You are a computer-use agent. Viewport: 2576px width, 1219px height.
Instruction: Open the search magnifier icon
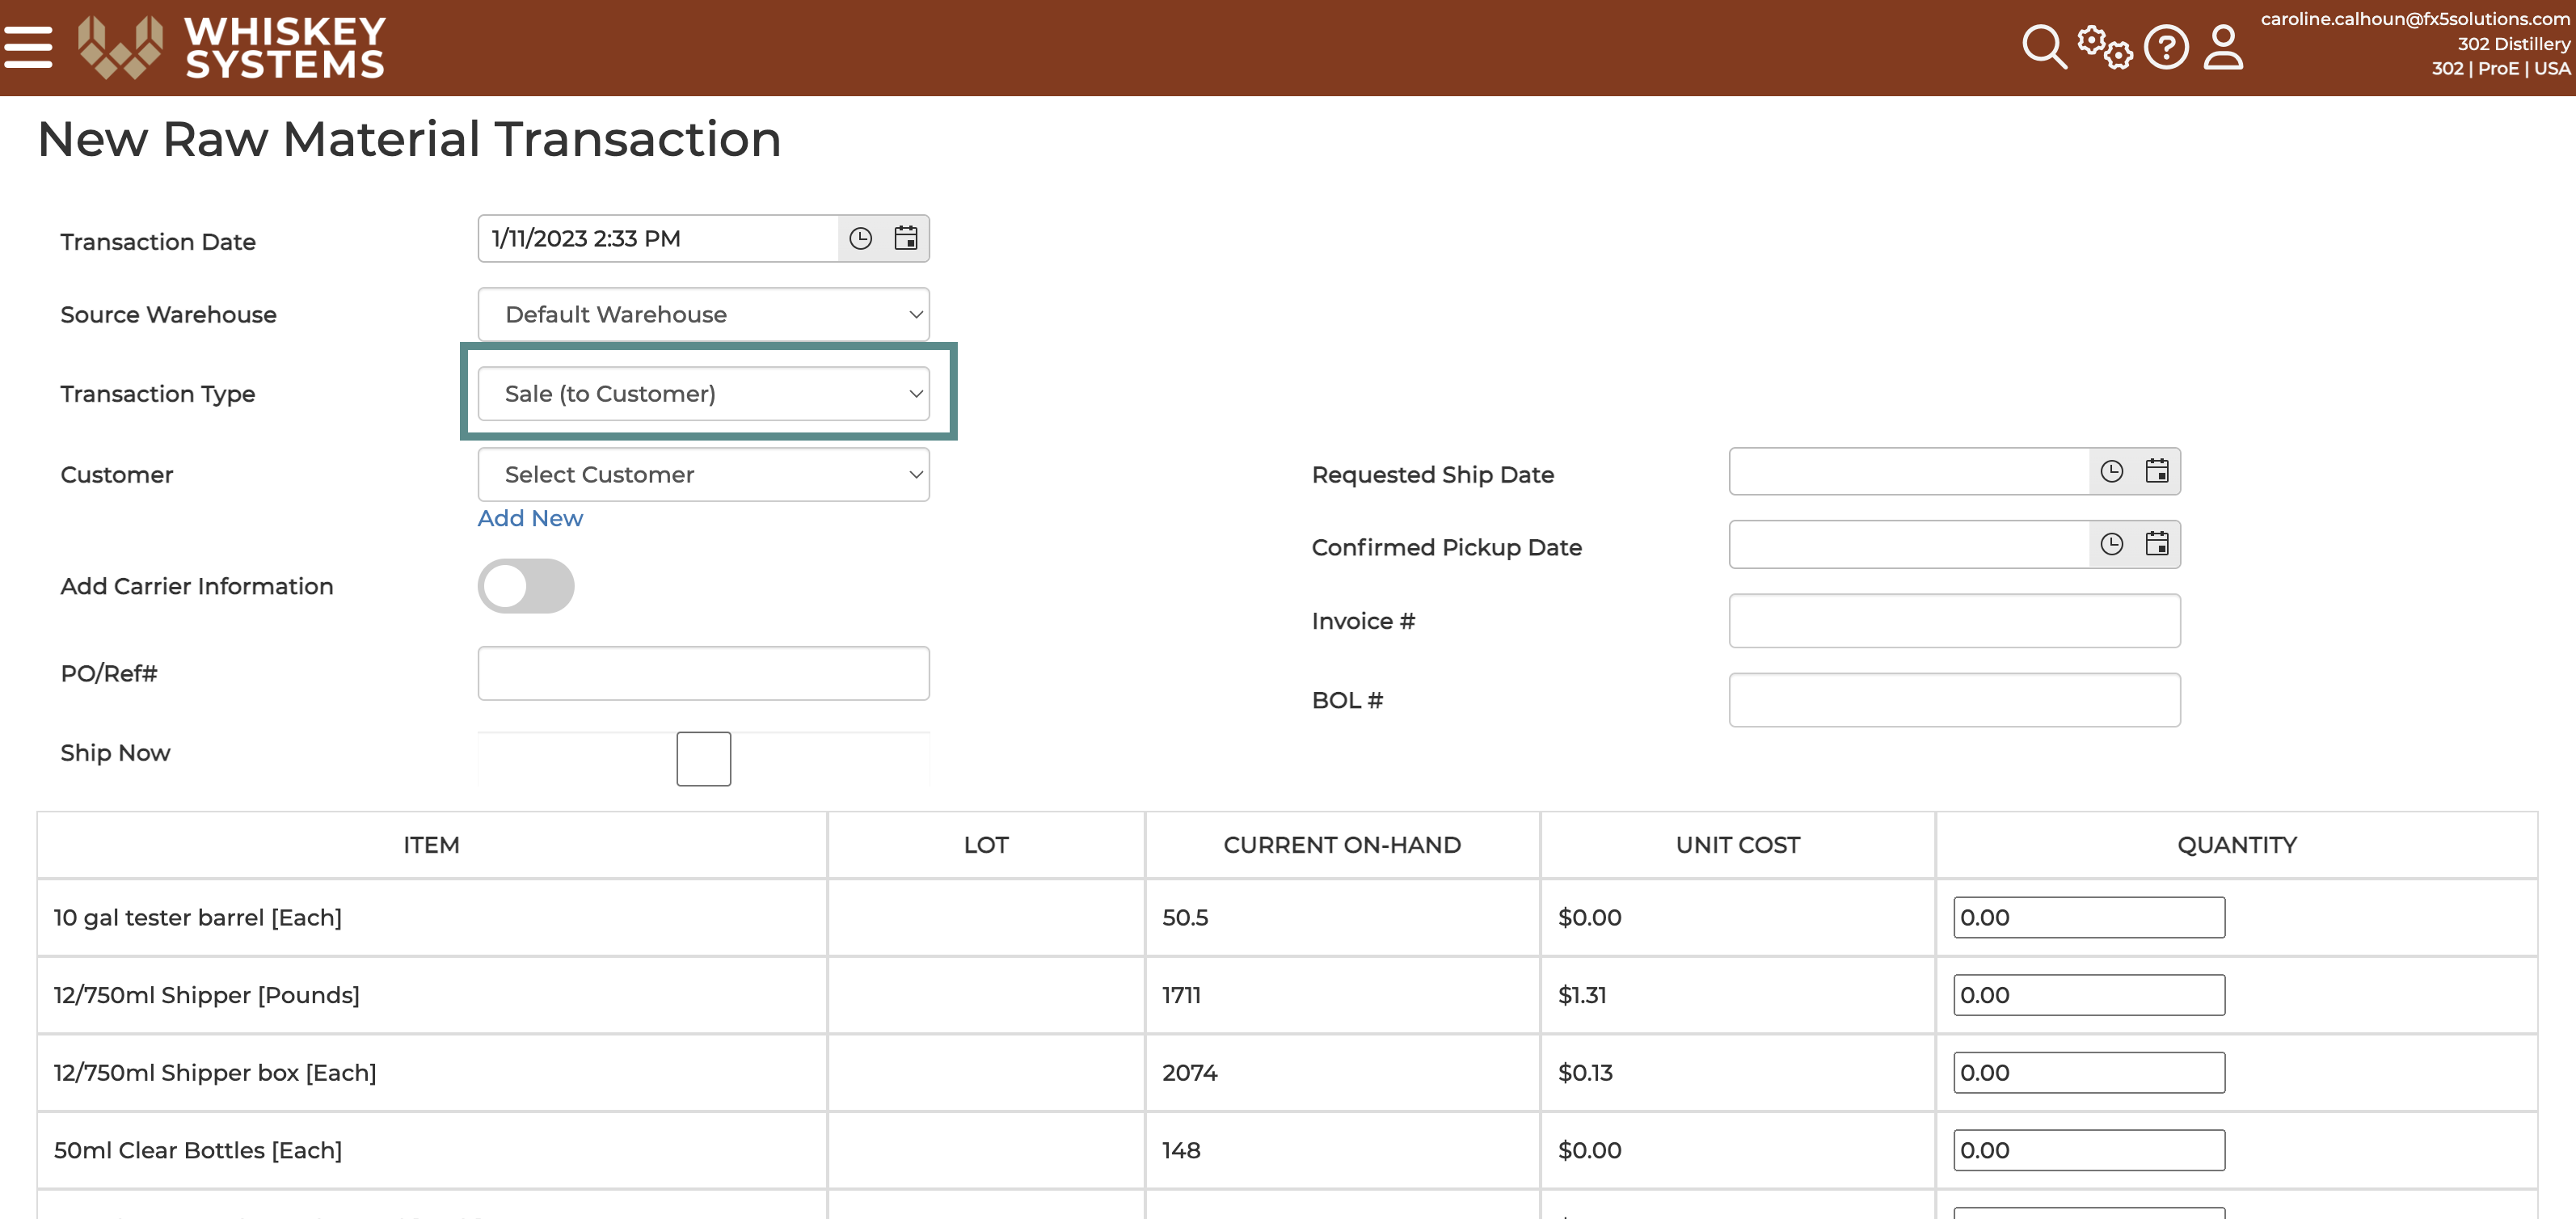tap(2043, 47)
